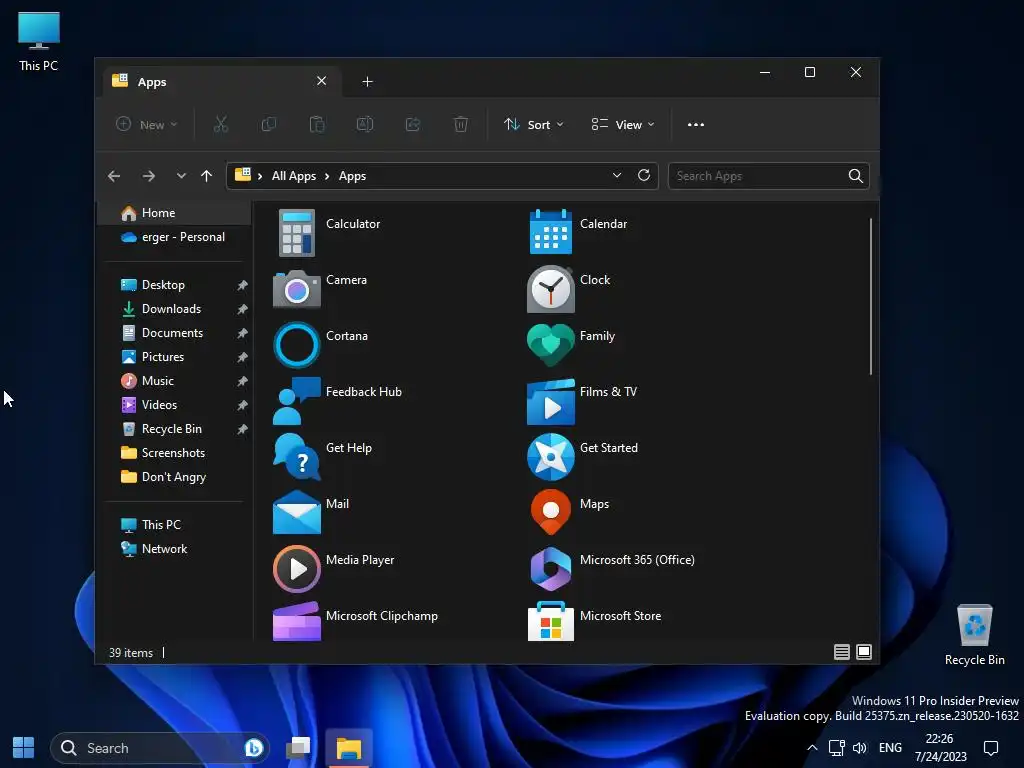Expand the address bar history dropdown
This screenshot has height=768, width=1024.
pos(616,175)
